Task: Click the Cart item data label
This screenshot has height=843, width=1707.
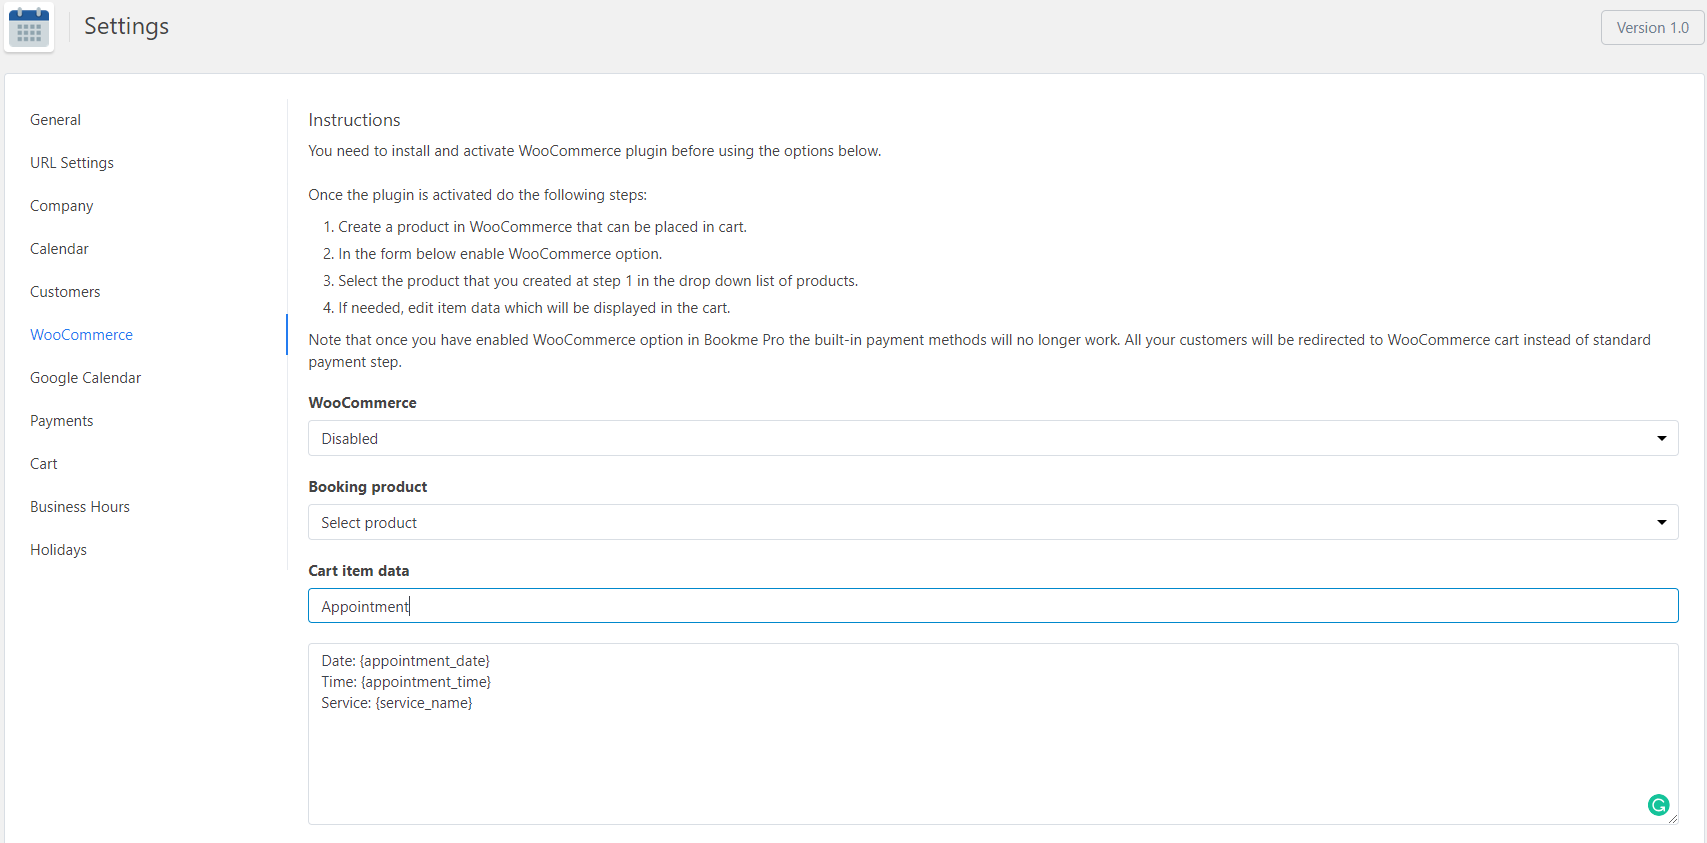Action: coord(358,571)
